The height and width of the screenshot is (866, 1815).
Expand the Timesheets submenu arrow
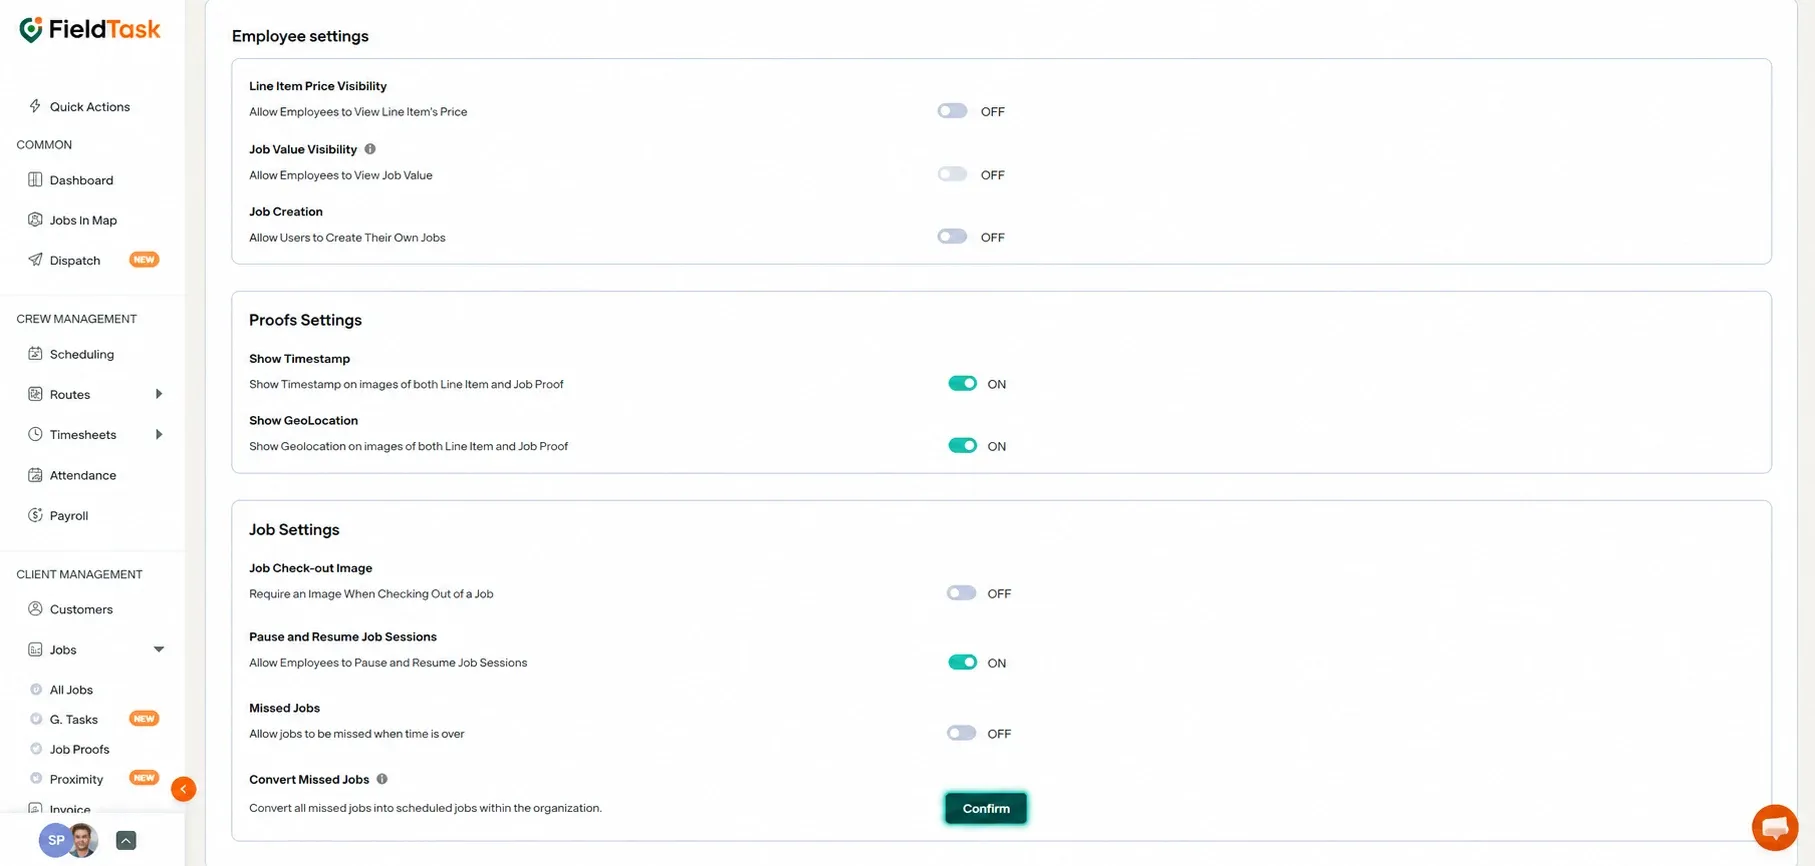tap(159, 434)
